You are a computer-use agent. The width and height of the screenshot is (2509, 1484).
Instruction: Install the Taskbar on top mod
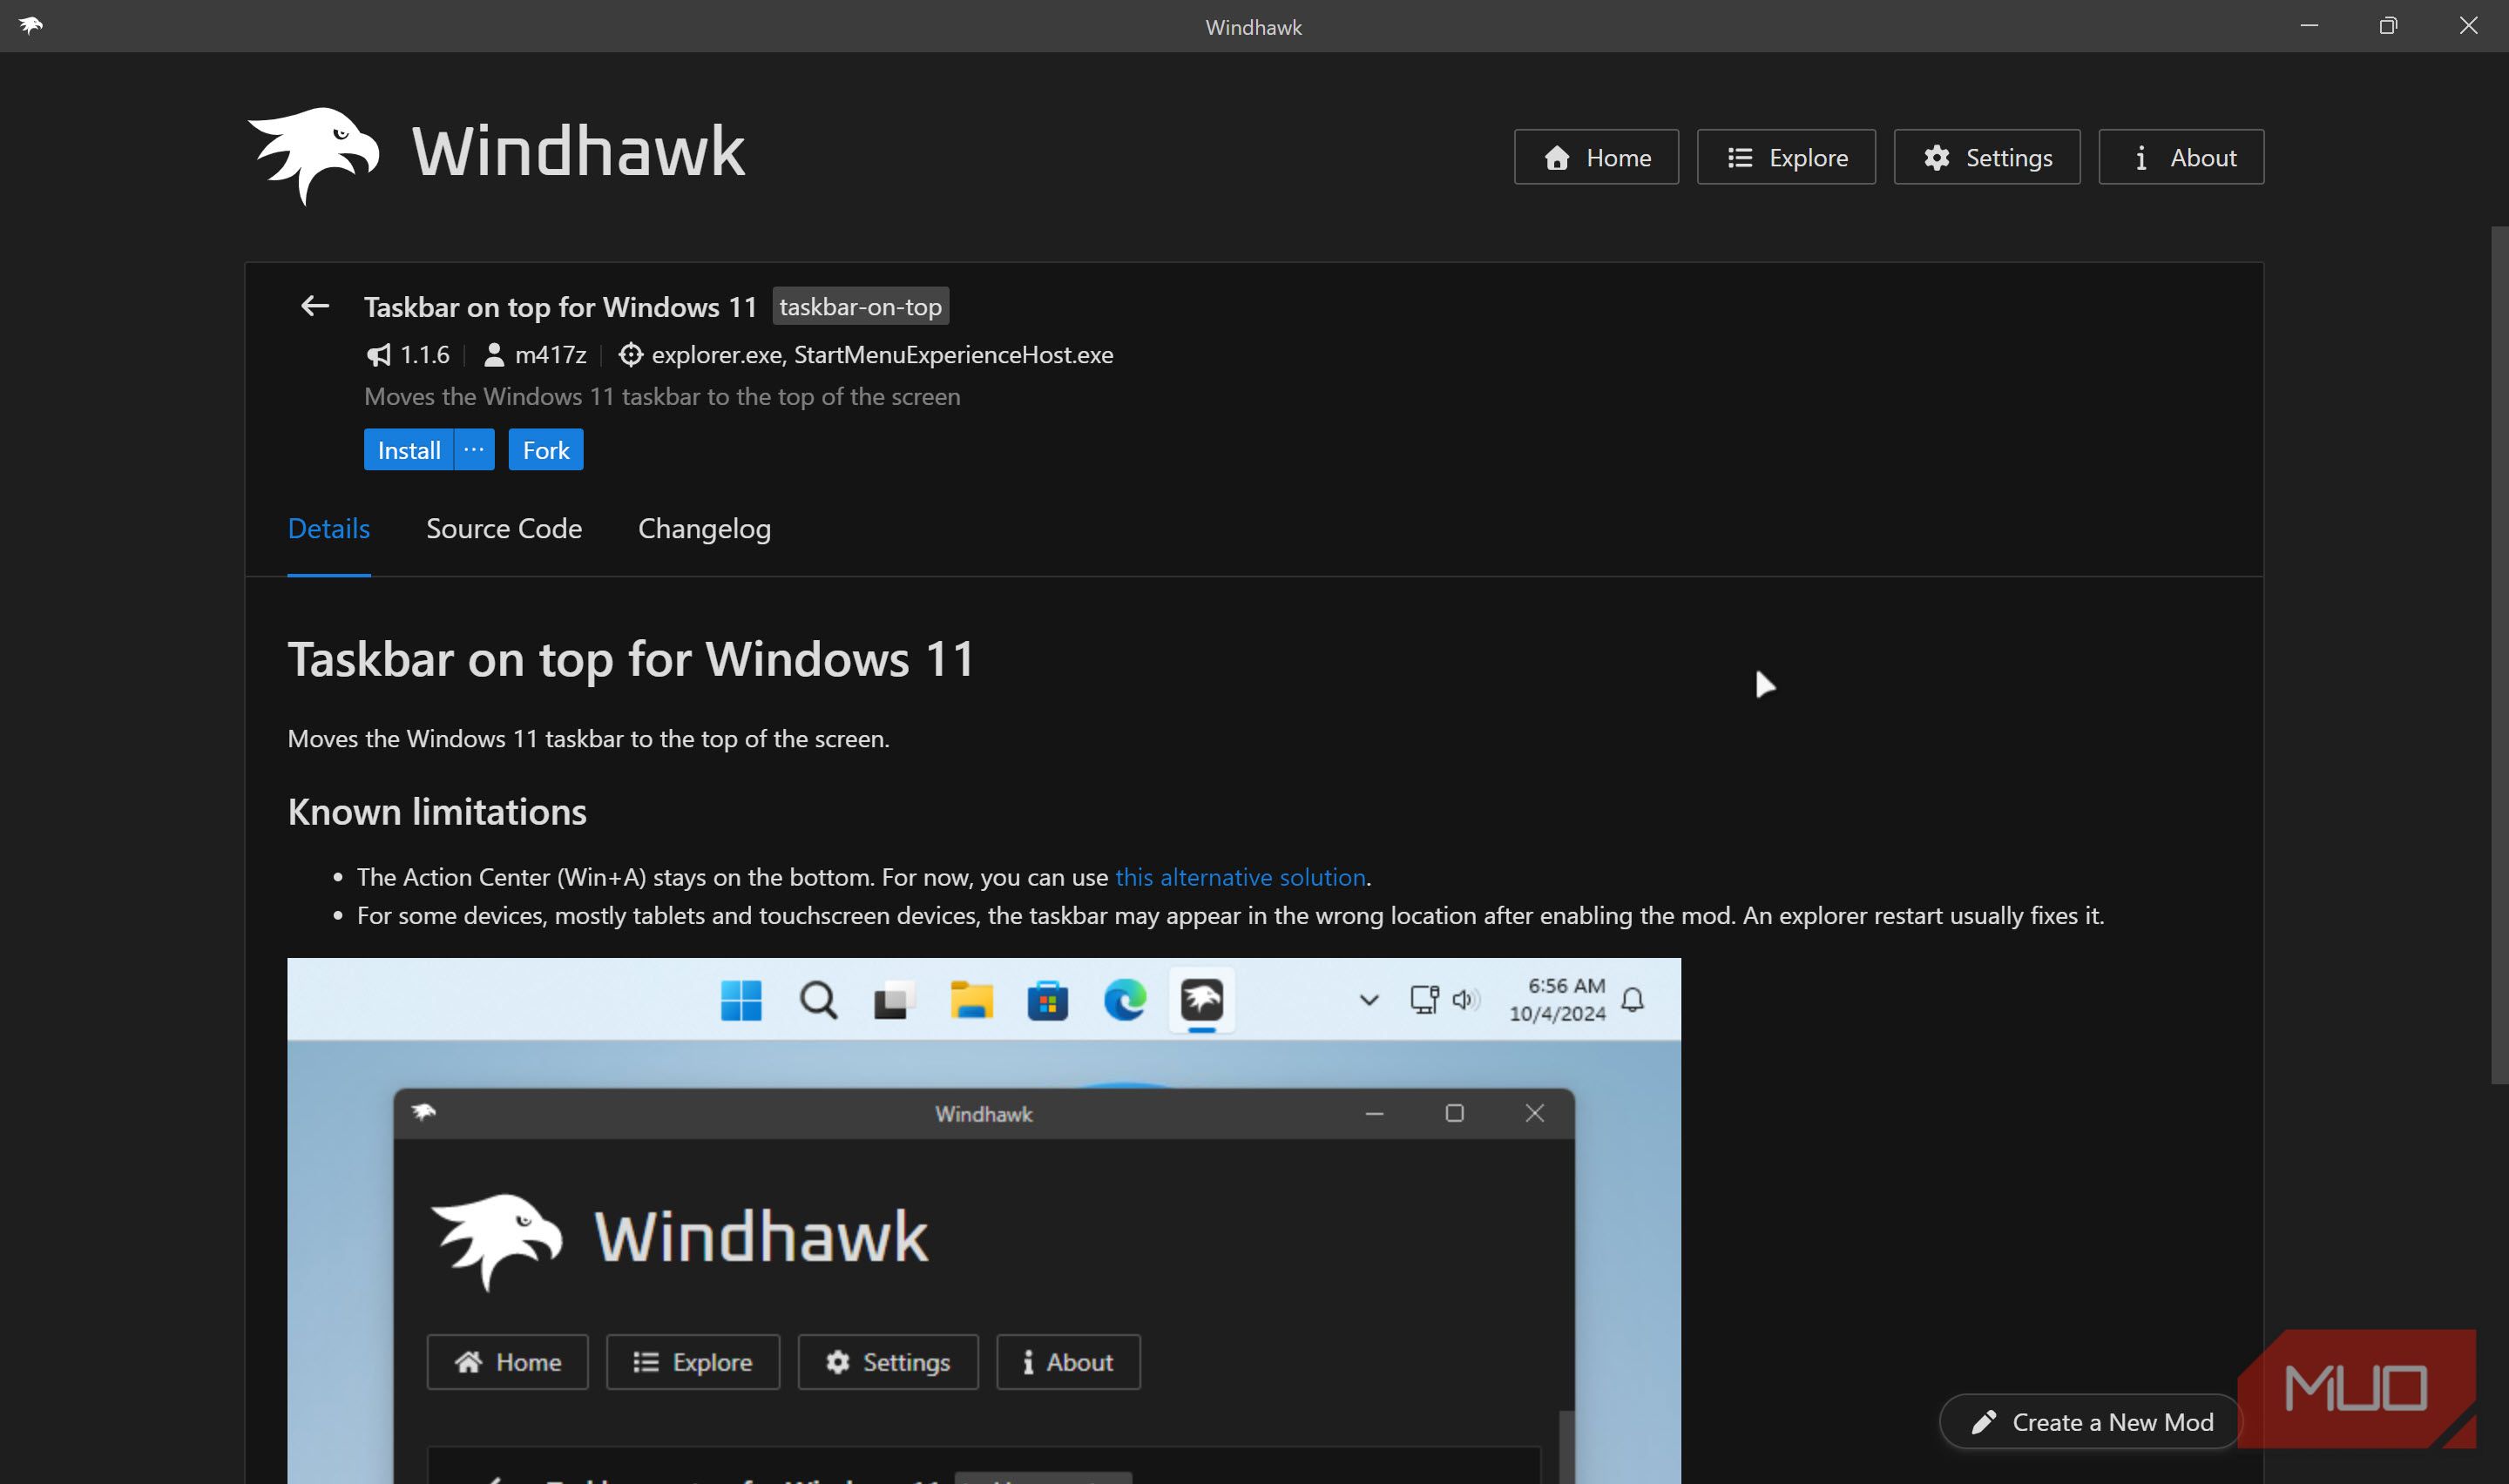(409, 450)
